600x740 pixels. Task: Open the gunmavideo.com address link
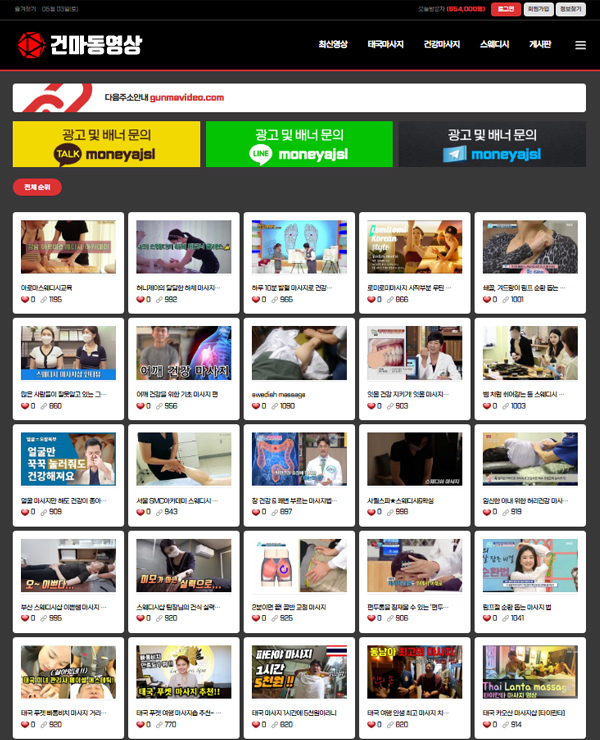187,98
